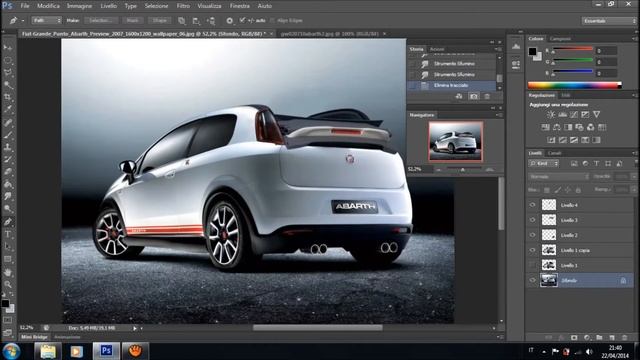This screenshot has height=360, width=640.
Task: Open the File menu
Action: (25, 6)
